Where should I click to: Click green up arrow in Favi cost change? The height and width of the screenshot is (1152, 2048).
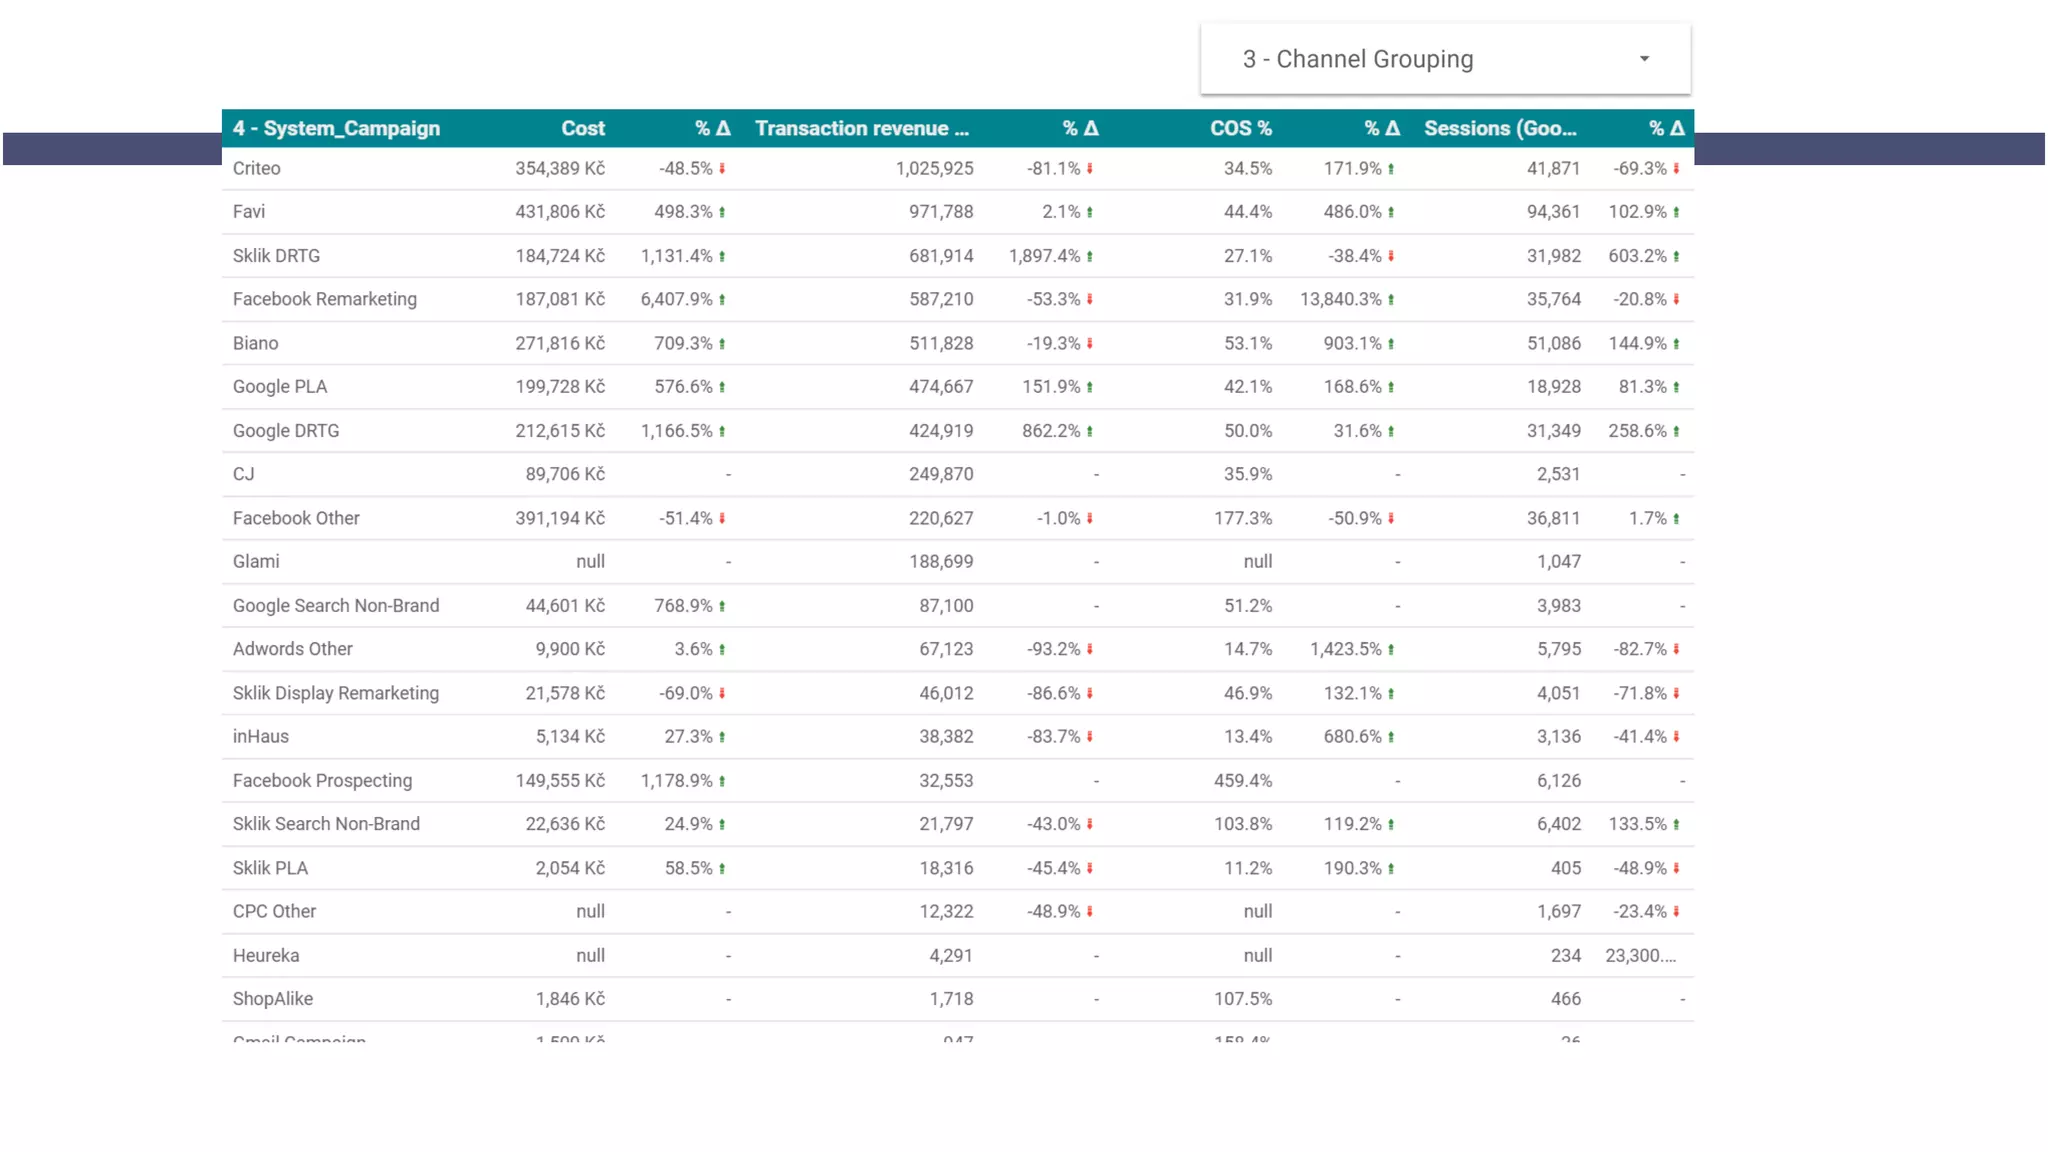(722, 212)
